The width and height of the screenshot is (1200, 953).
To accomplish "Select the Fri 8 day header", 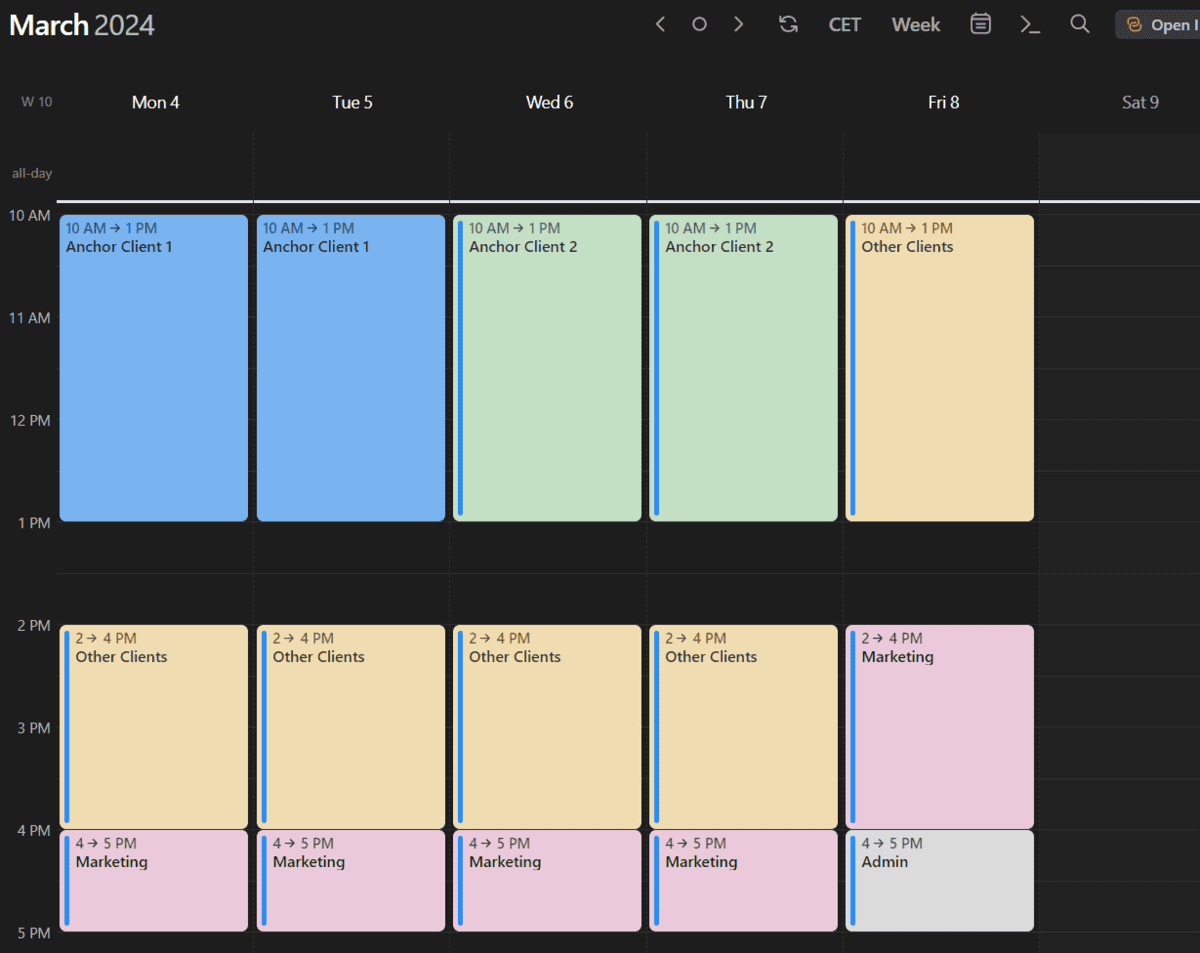I will click(943, 102).
